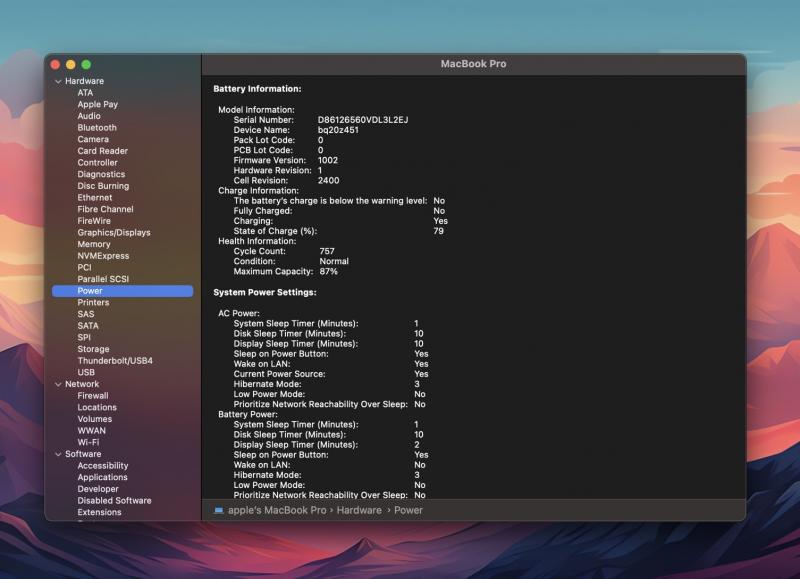Screen dimensions: 800x579
Task: Select FireWire in the sidebar
Action: (94, 221)
